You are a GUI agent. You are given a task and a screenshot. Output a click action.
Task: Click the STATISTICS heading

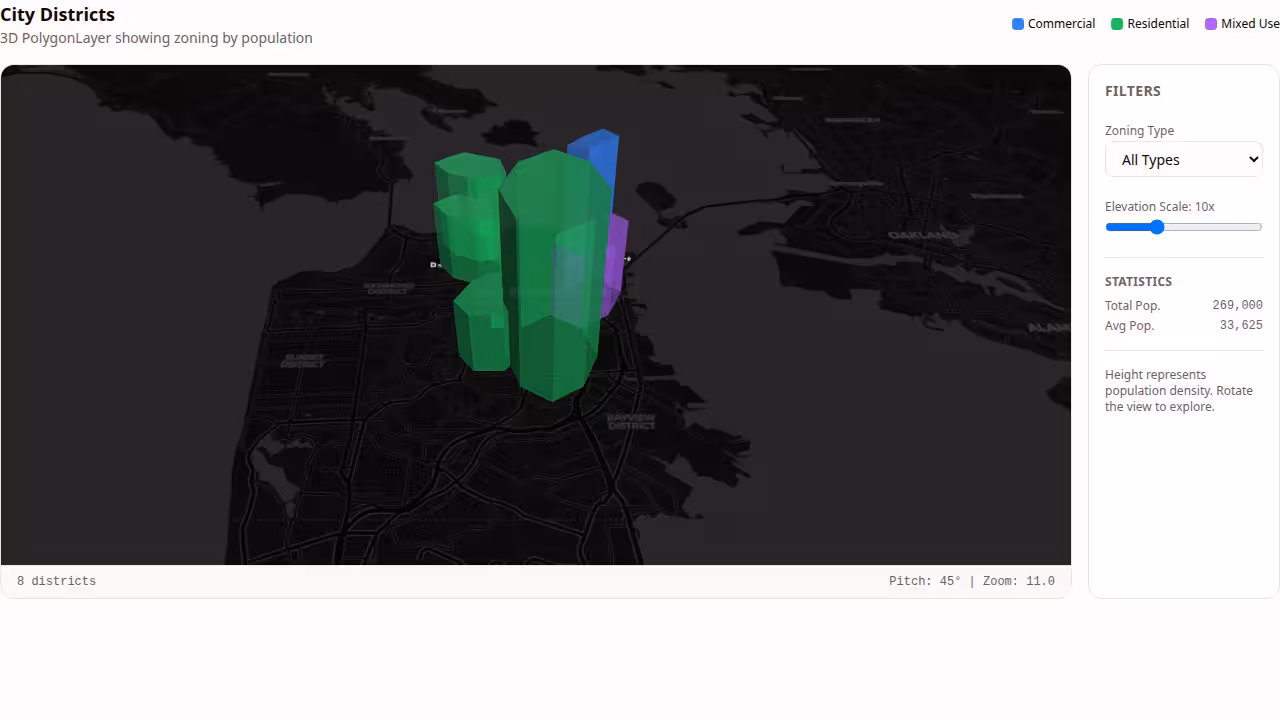[x=1138, y=282]
